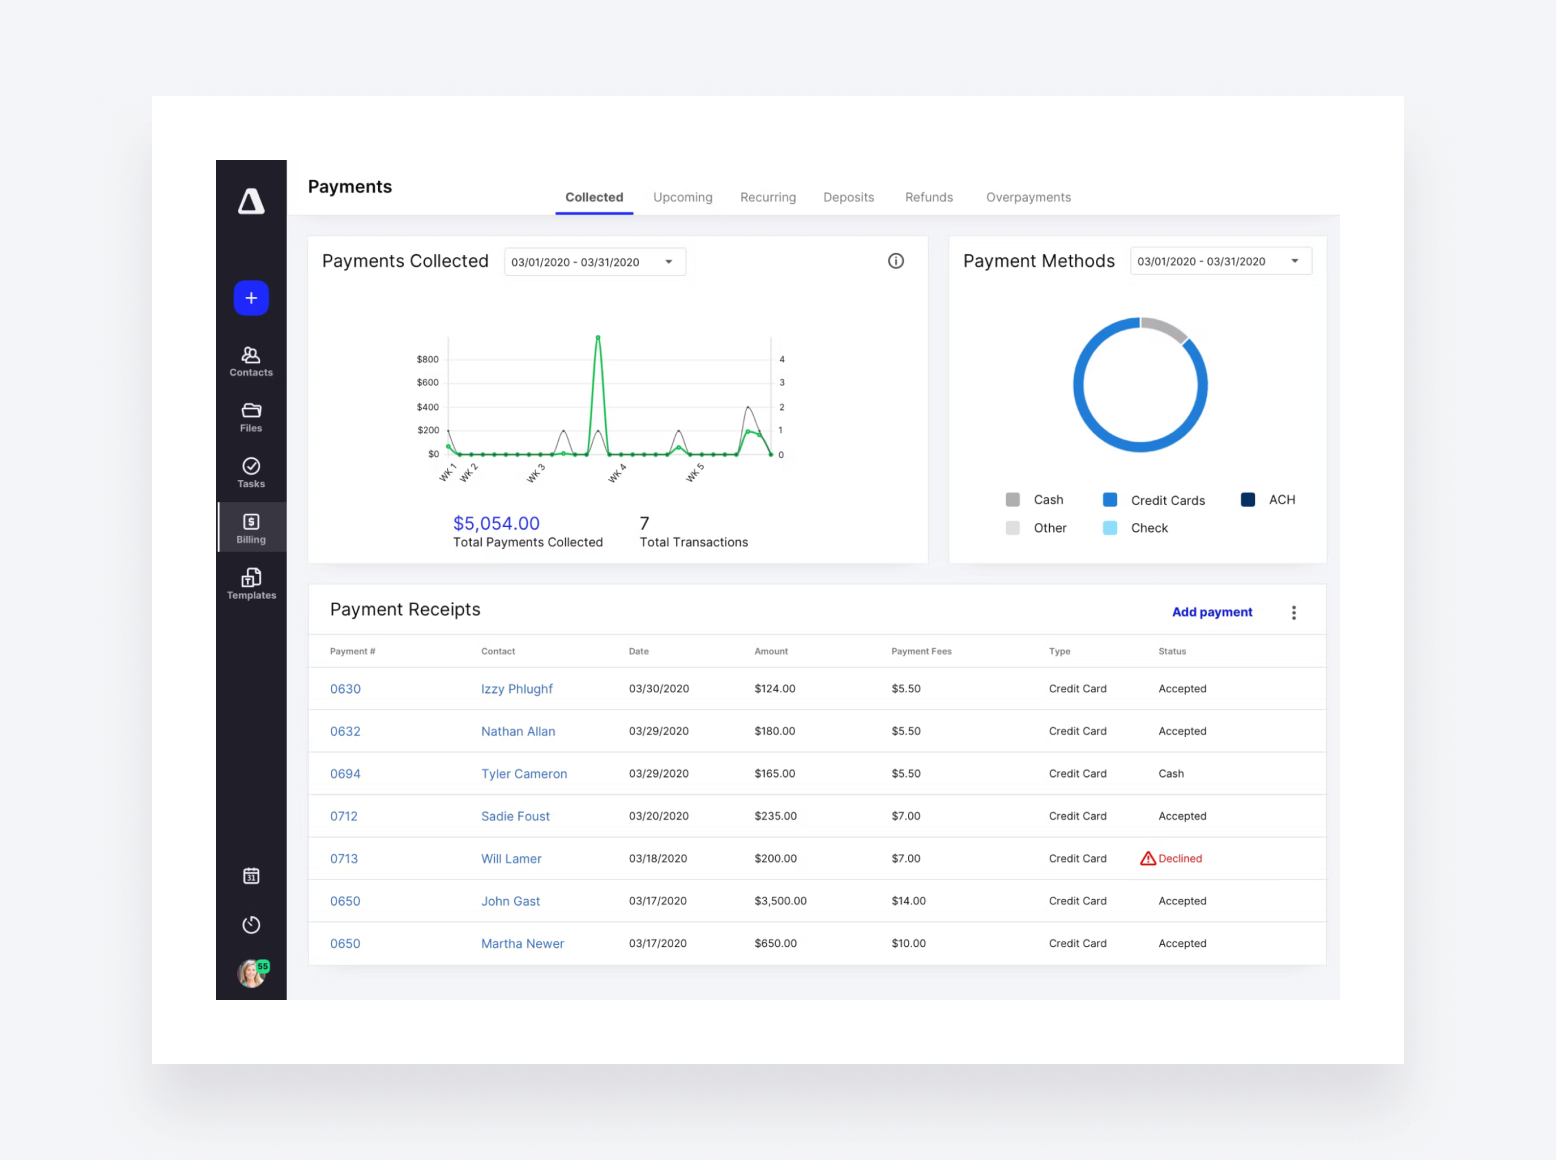
Task: Switch to the Upcoming tab
Action: 683,197
